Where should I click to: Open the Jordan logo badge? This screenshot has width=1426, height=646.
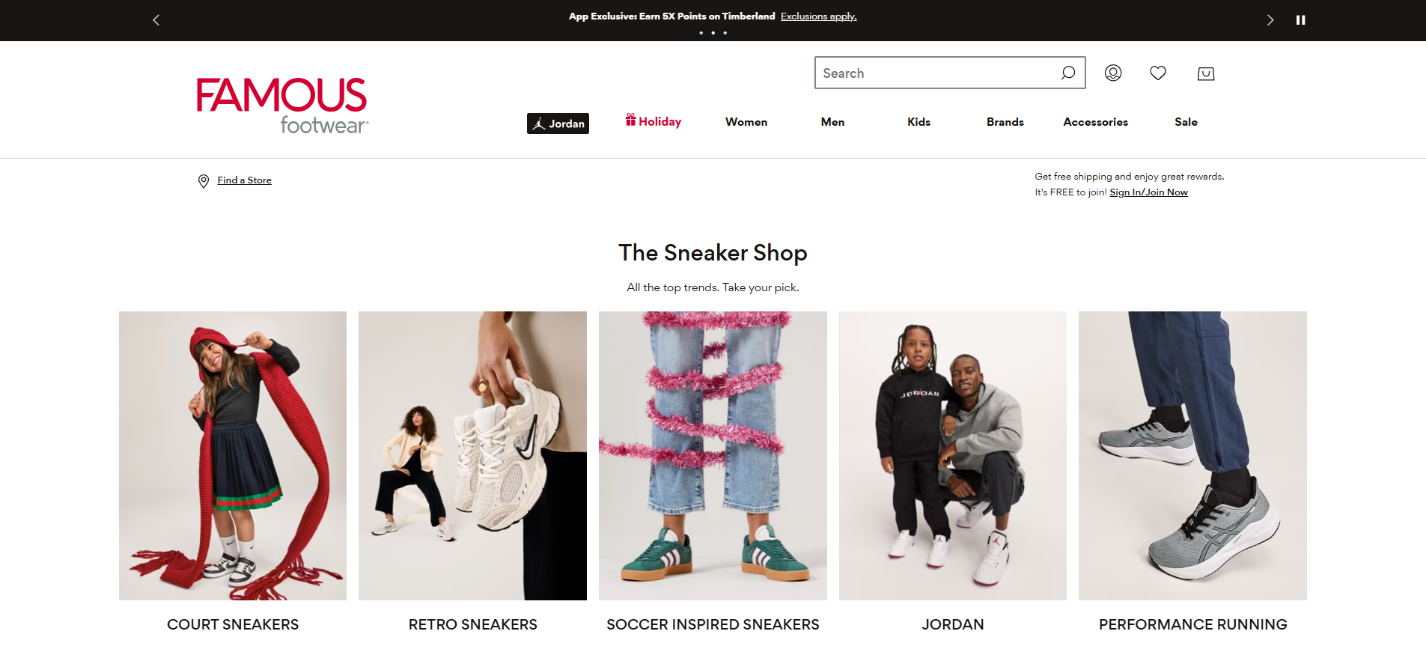coord(558,123)
